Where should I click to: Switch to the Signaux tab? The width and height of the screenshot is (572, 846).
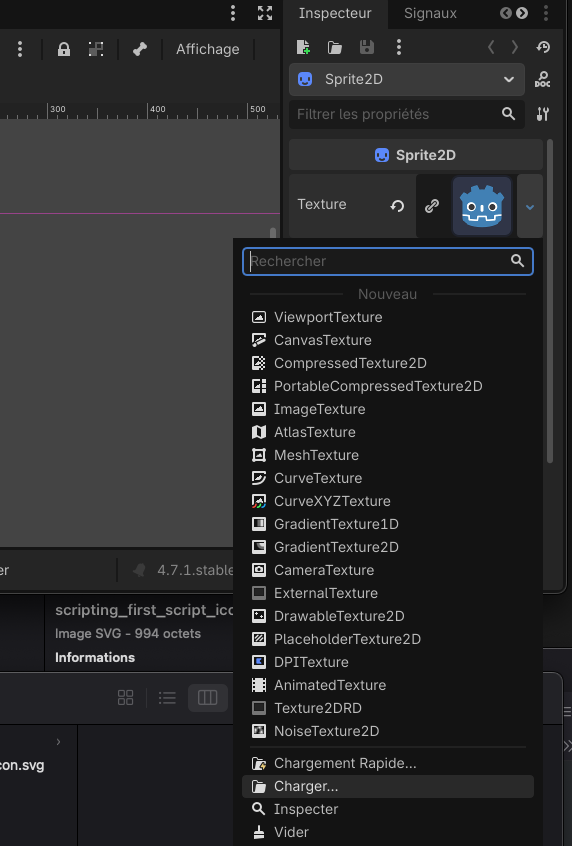430,13
